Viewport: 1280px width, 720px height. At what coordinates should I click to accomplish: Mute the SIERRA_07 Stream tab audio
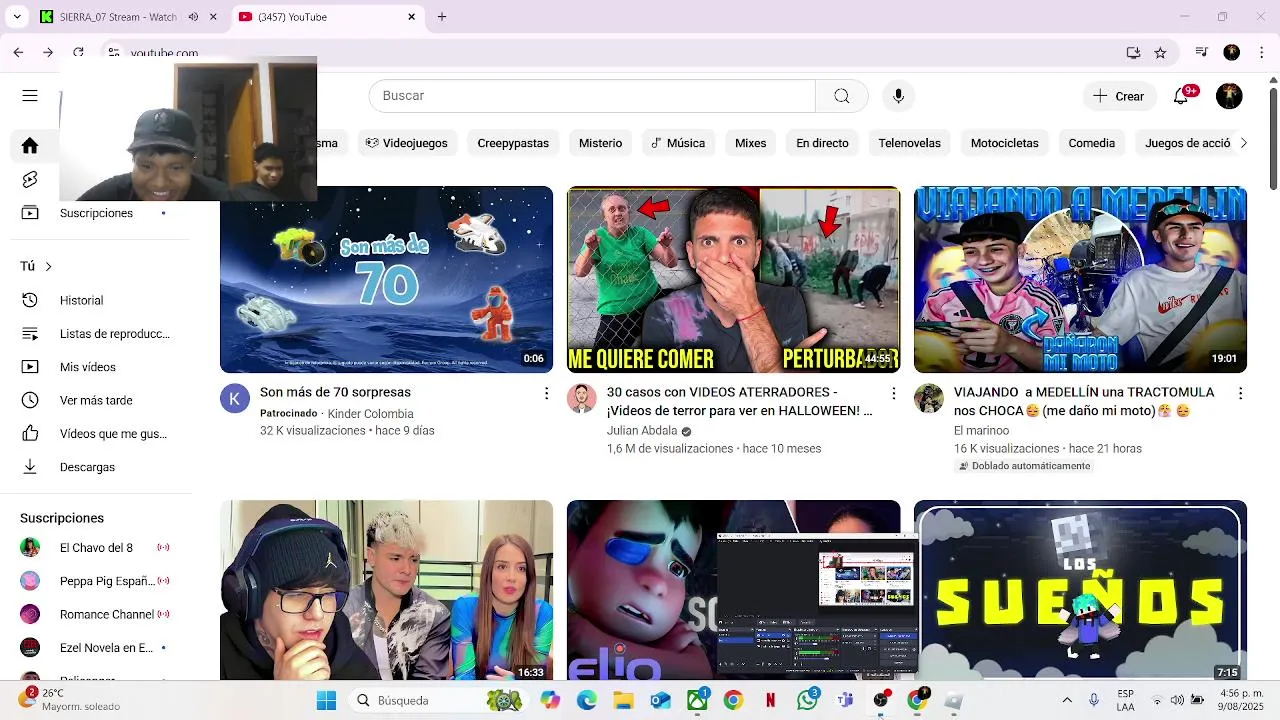tap(193, 17)
